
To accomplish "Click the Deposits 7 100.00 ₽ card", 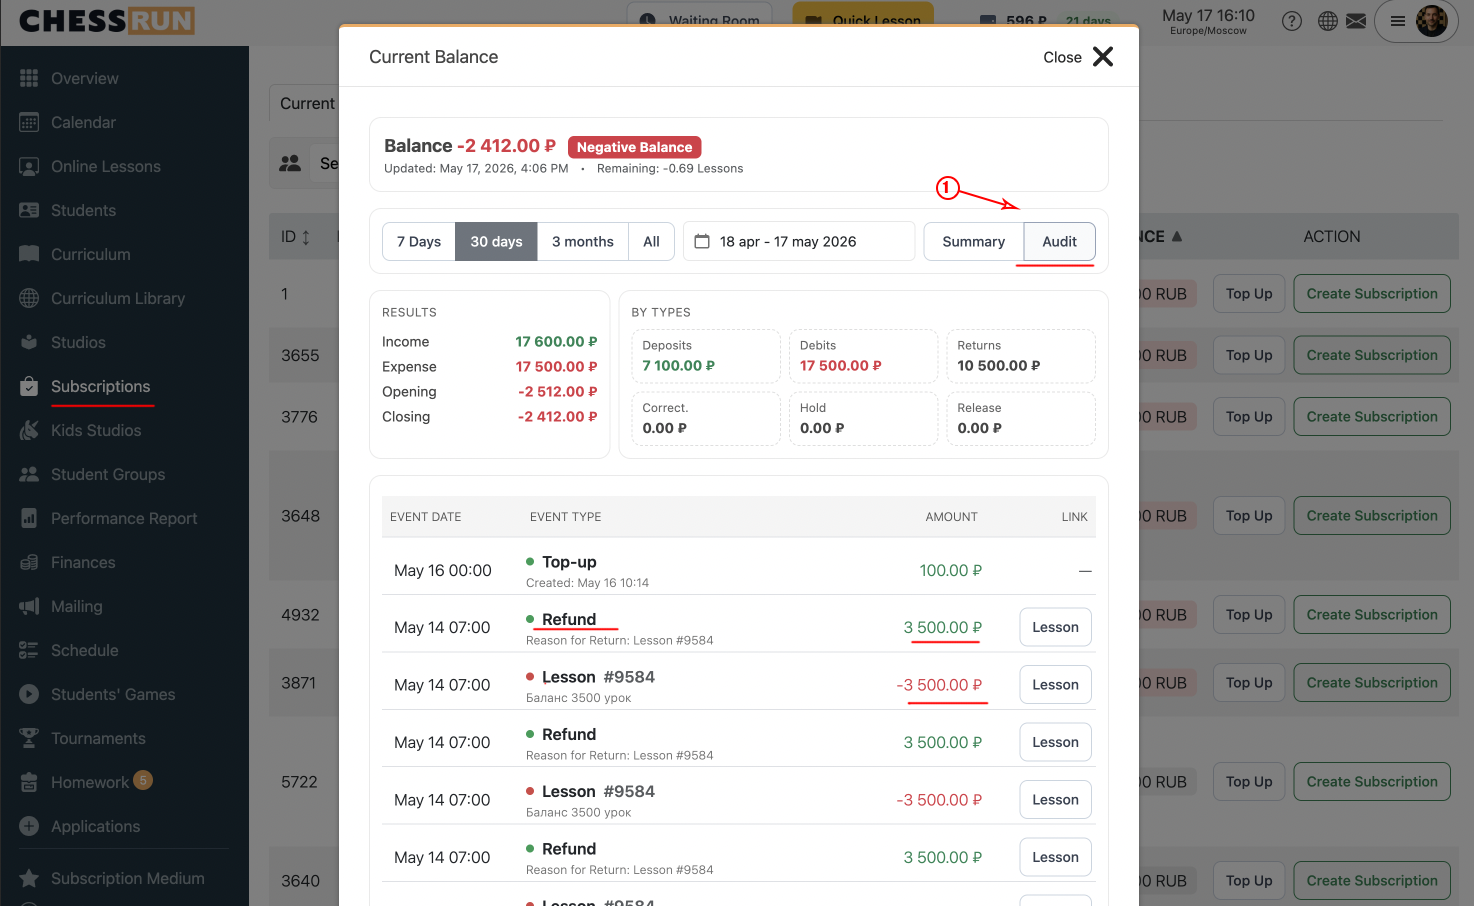I will [x=706, y=356].
